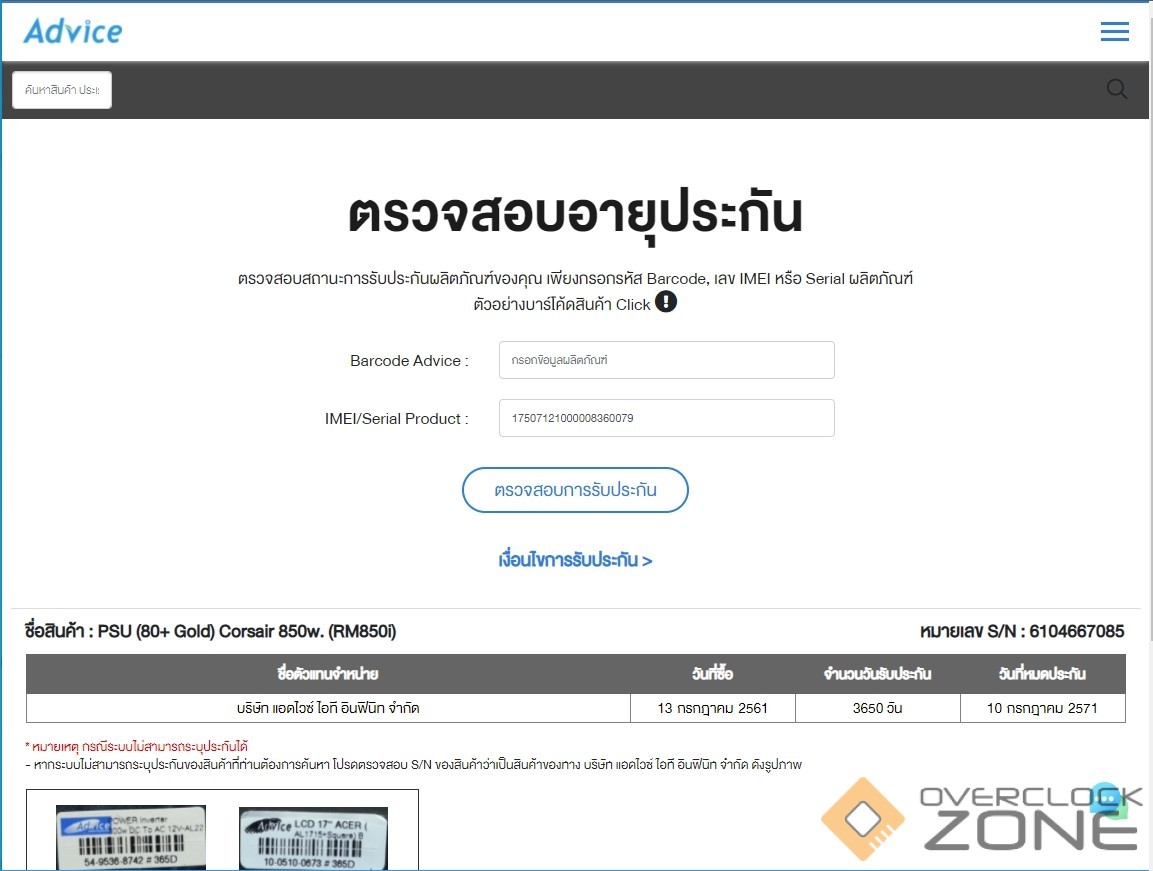Open the hamburger menu icon
1153x871 pixels.
(1115, 31)
